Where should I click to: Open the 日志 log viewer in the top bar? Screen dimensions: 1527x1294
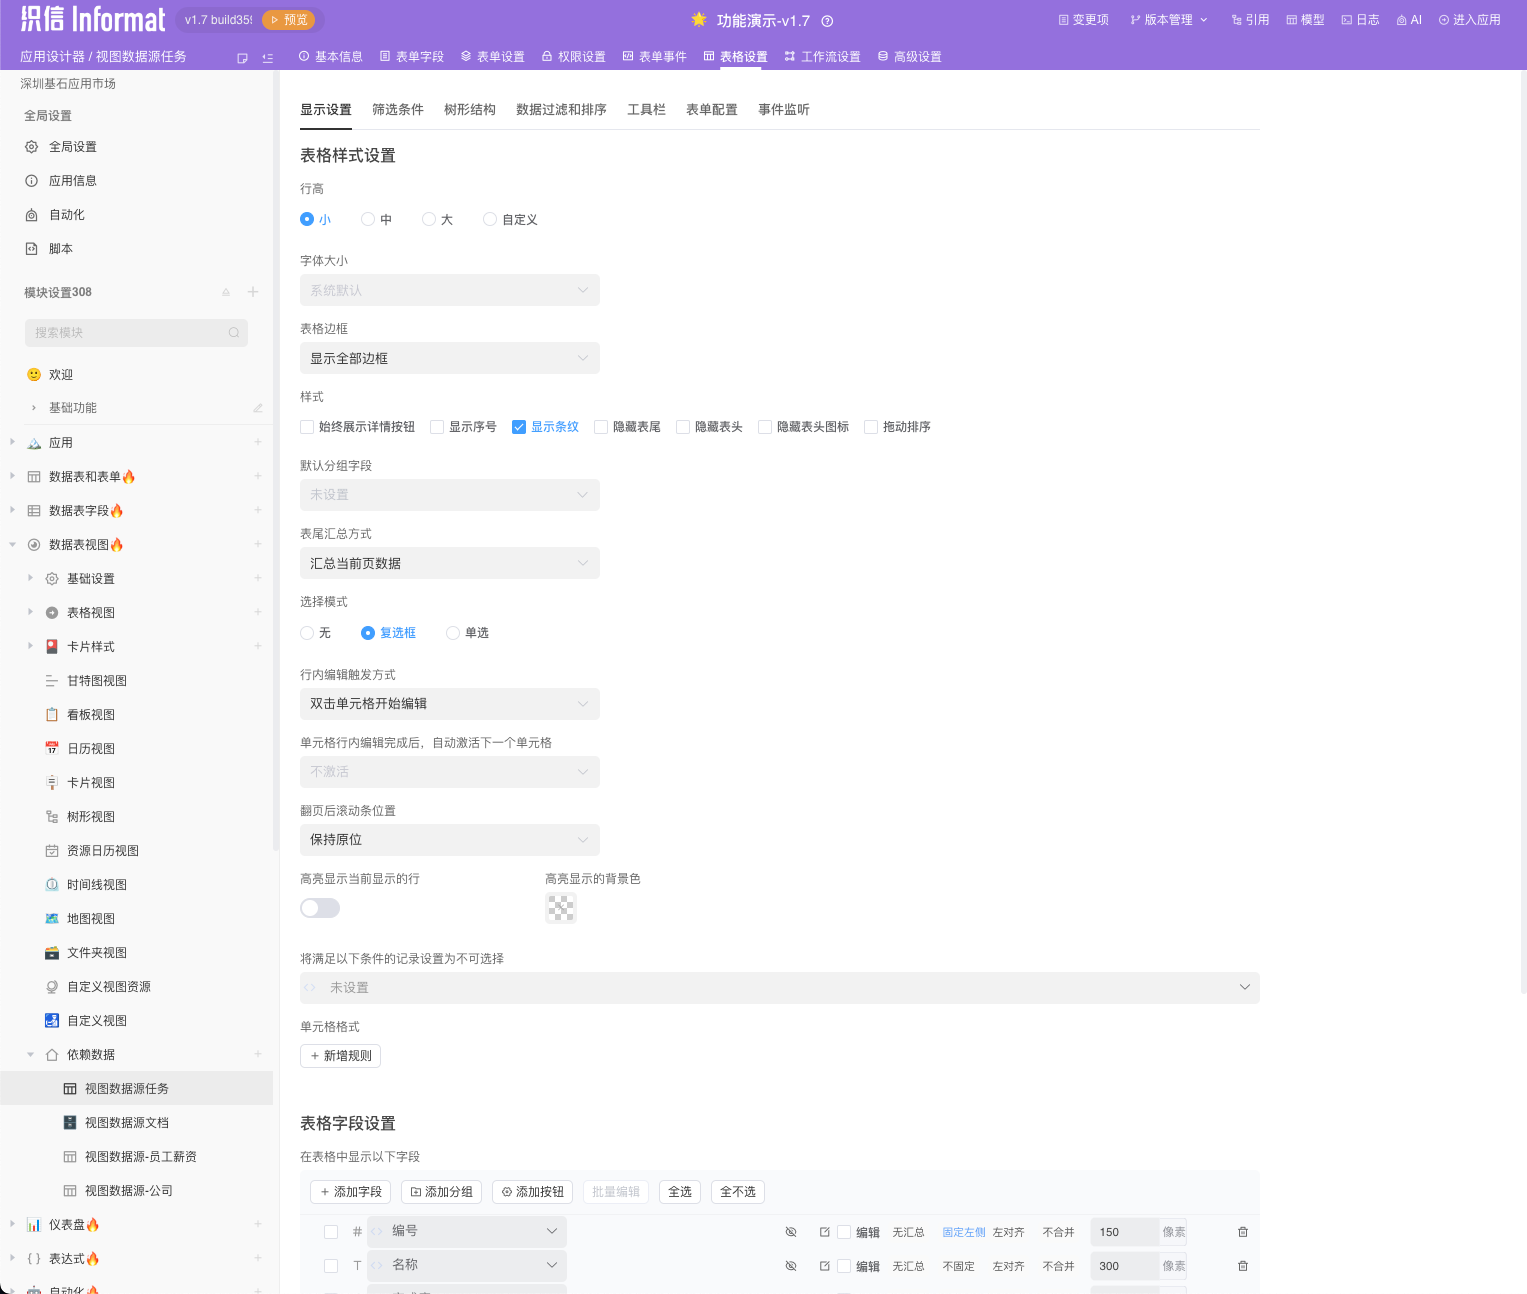click(1360, 20)
